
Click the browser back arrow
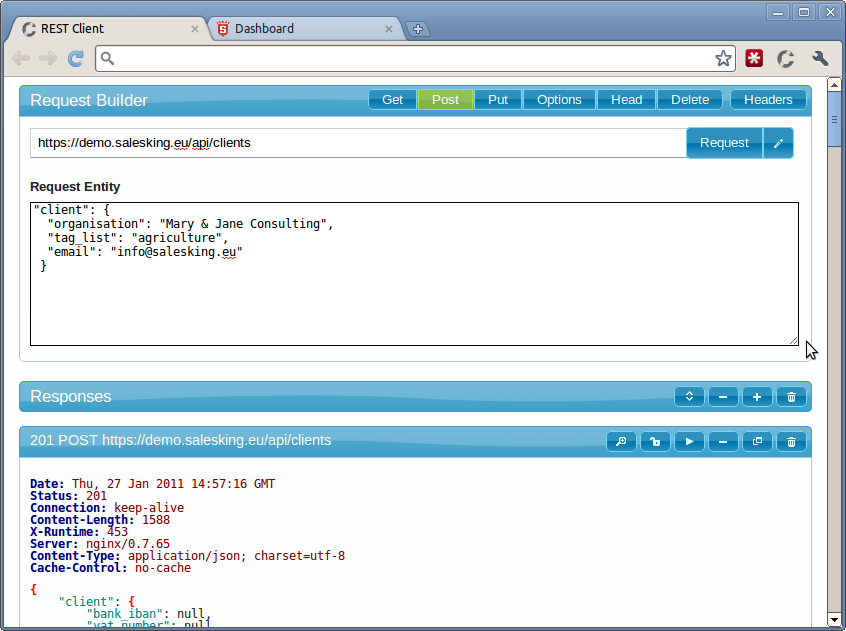pos(21,58)
